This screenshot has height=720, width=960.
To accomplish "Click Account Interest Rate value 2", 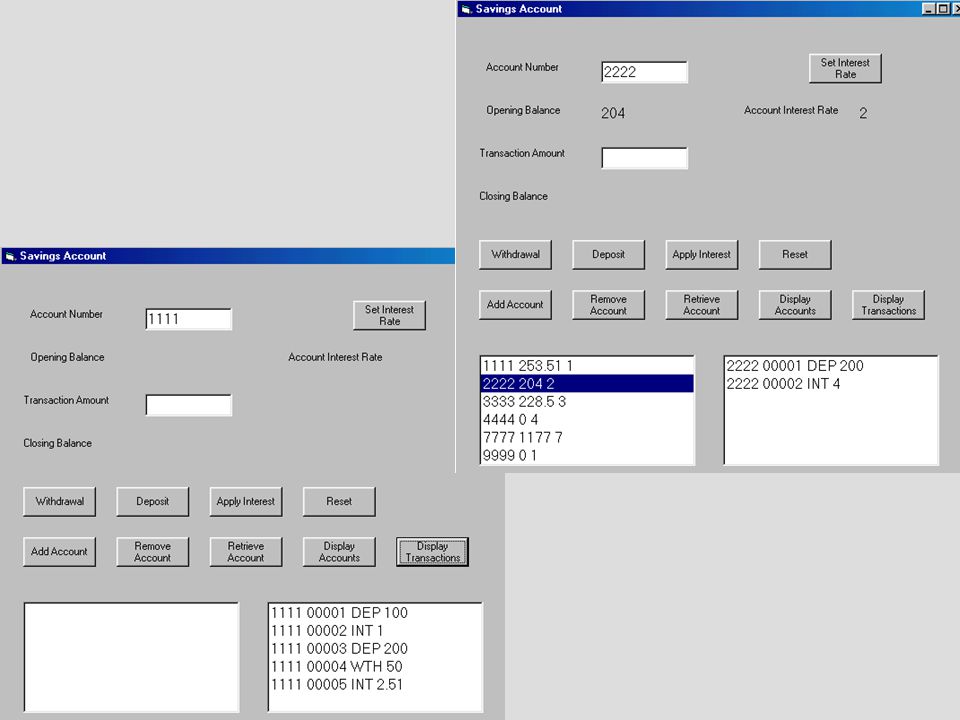I will pyautogui.click(x=863, y=113).
